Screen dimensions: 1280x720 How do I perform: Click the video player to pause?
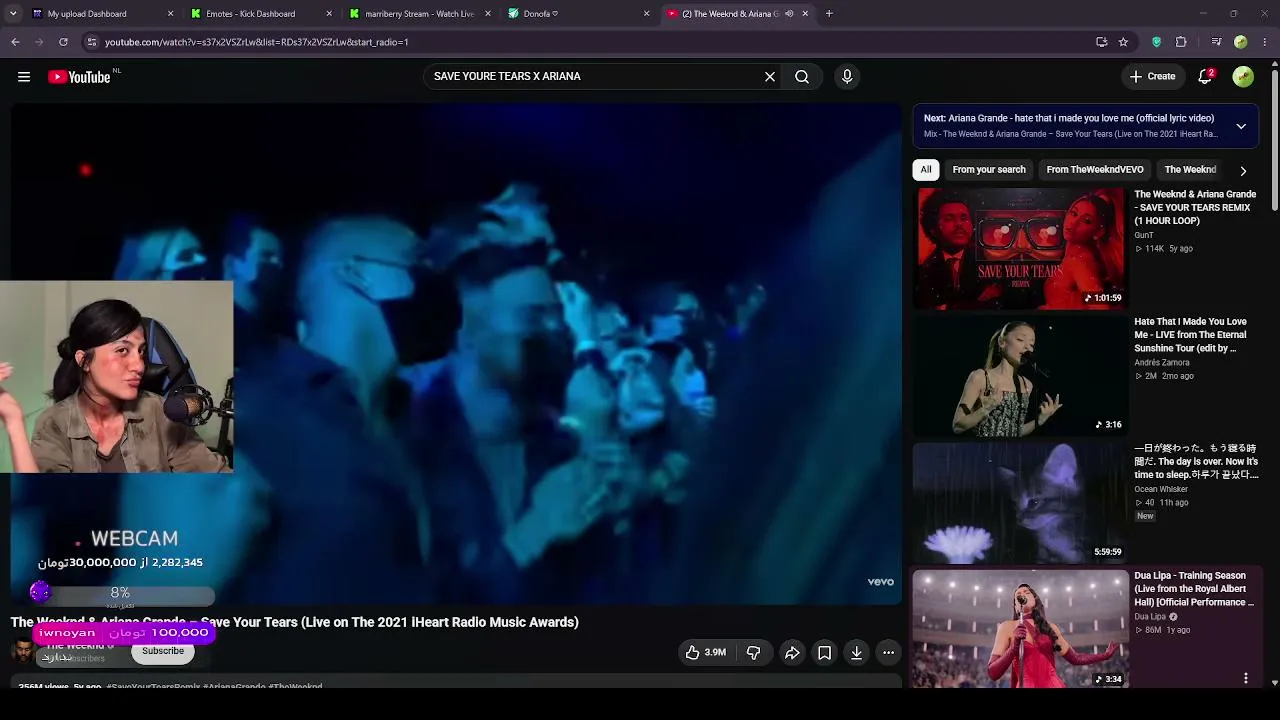pyautogui.click(x=456, y=353)
